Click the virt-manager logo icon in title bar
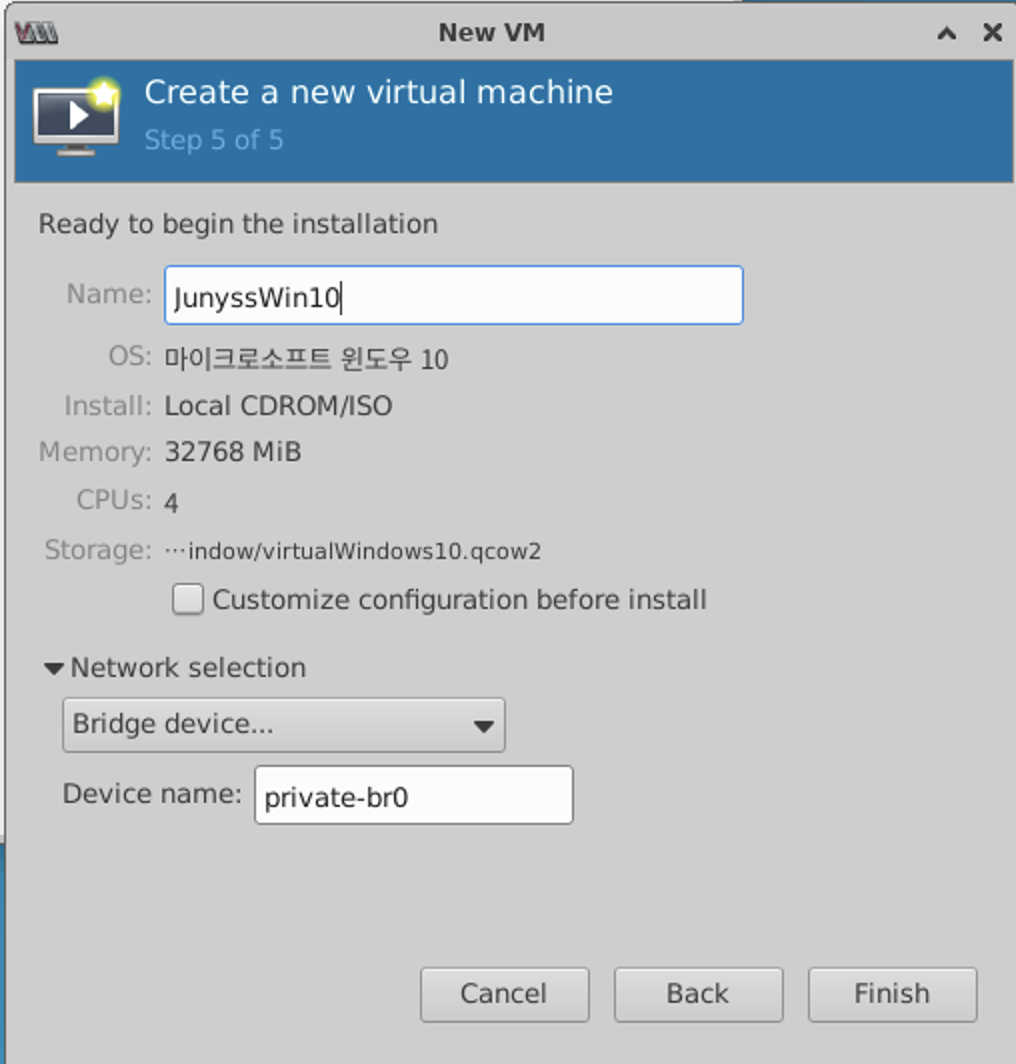1016x1064 pixels. (36, 33)
